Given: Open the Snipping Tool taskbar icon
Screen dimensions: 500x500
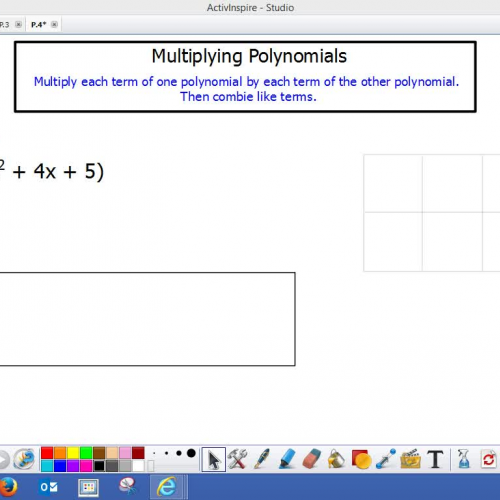Looking at the screenshot, I should pos(127,486).
